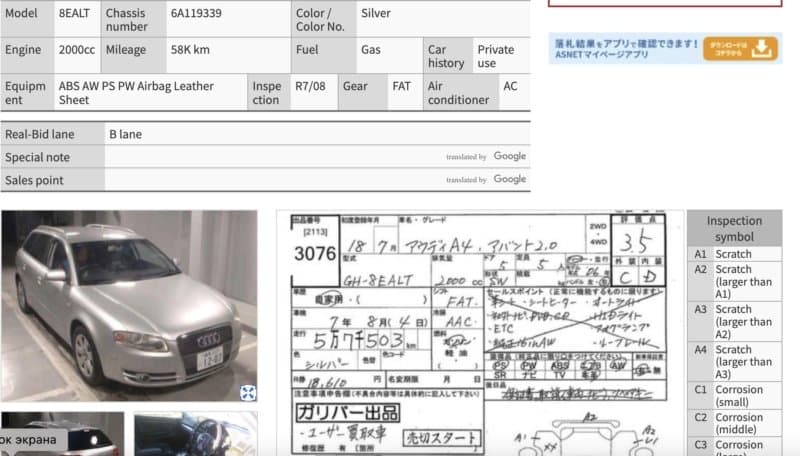Select Real-Bid lane value B lane
Screen dimensions: 800x456
tap(126, 134)
